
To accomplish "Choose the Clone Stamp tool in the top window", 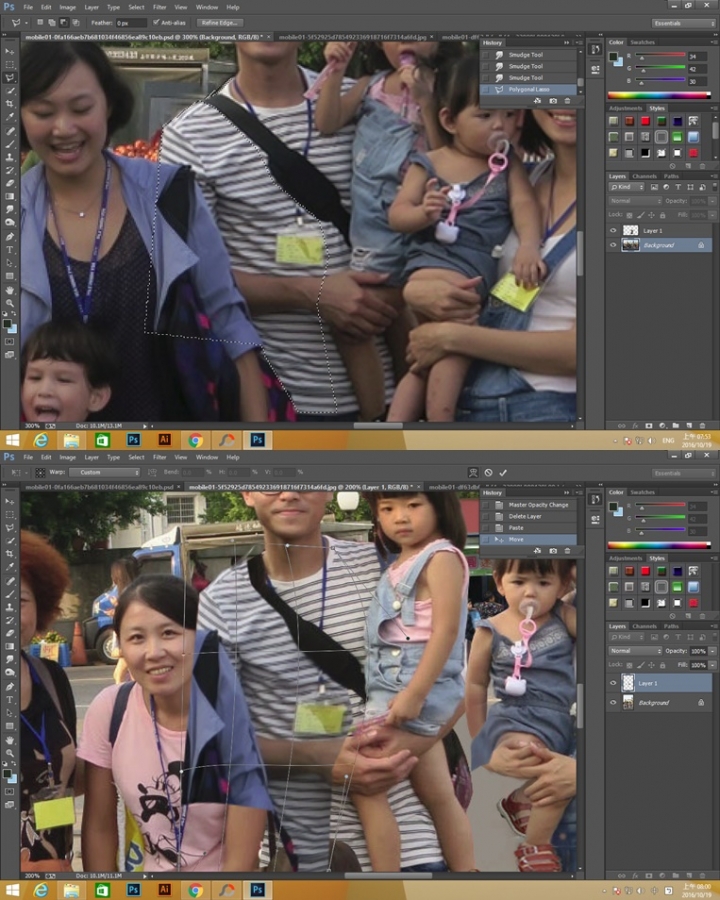I will 10,157.
